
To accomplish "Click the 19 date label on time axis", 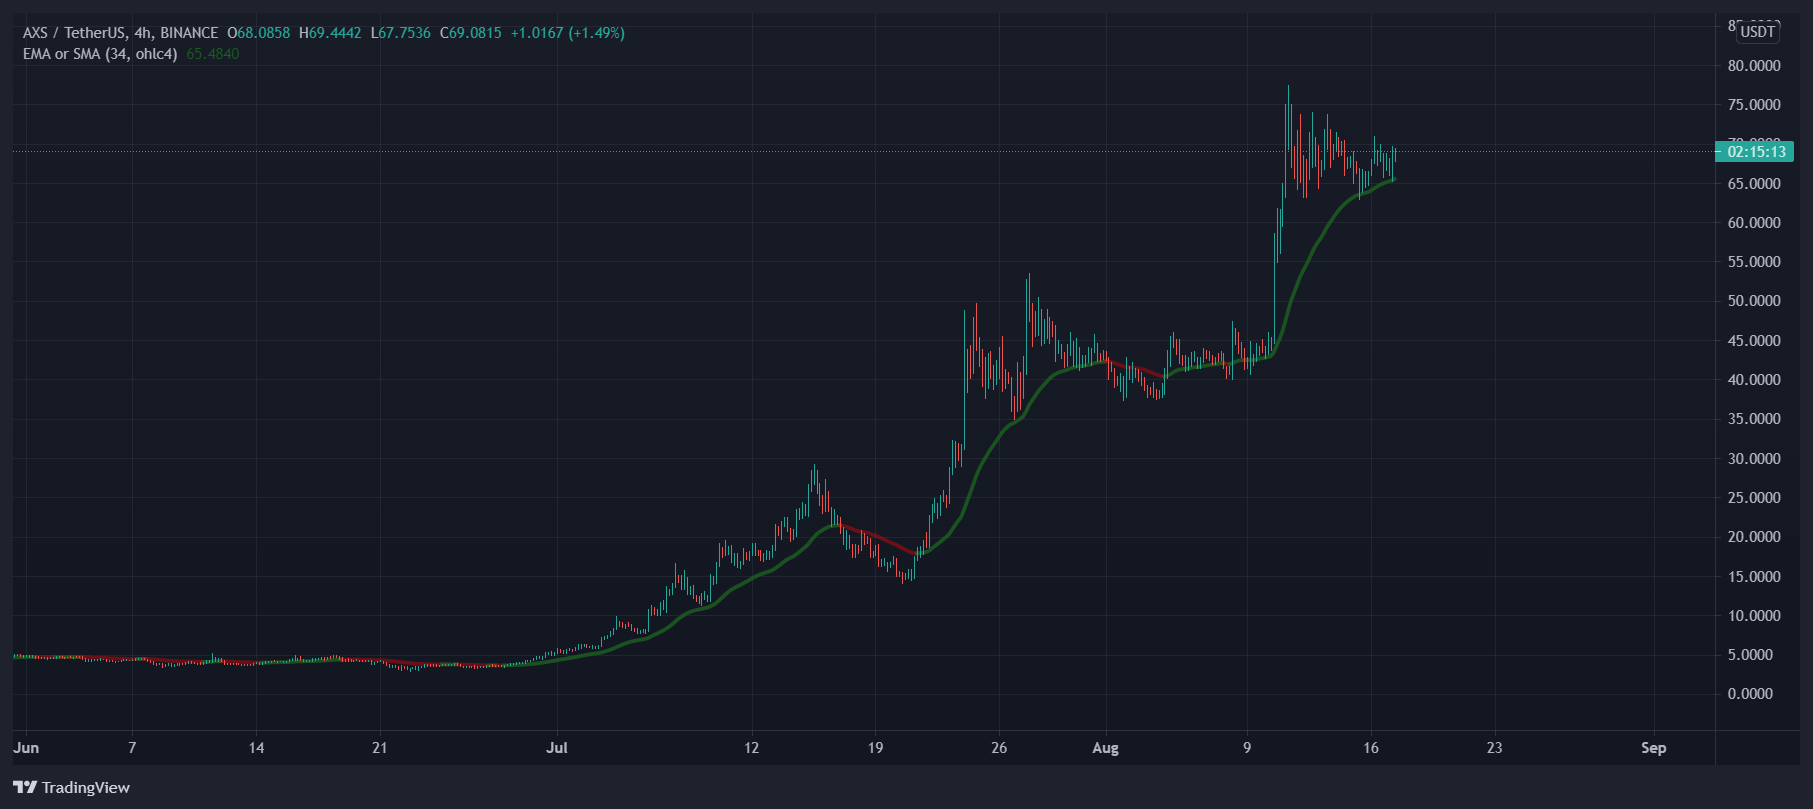I will pos(875,748).
